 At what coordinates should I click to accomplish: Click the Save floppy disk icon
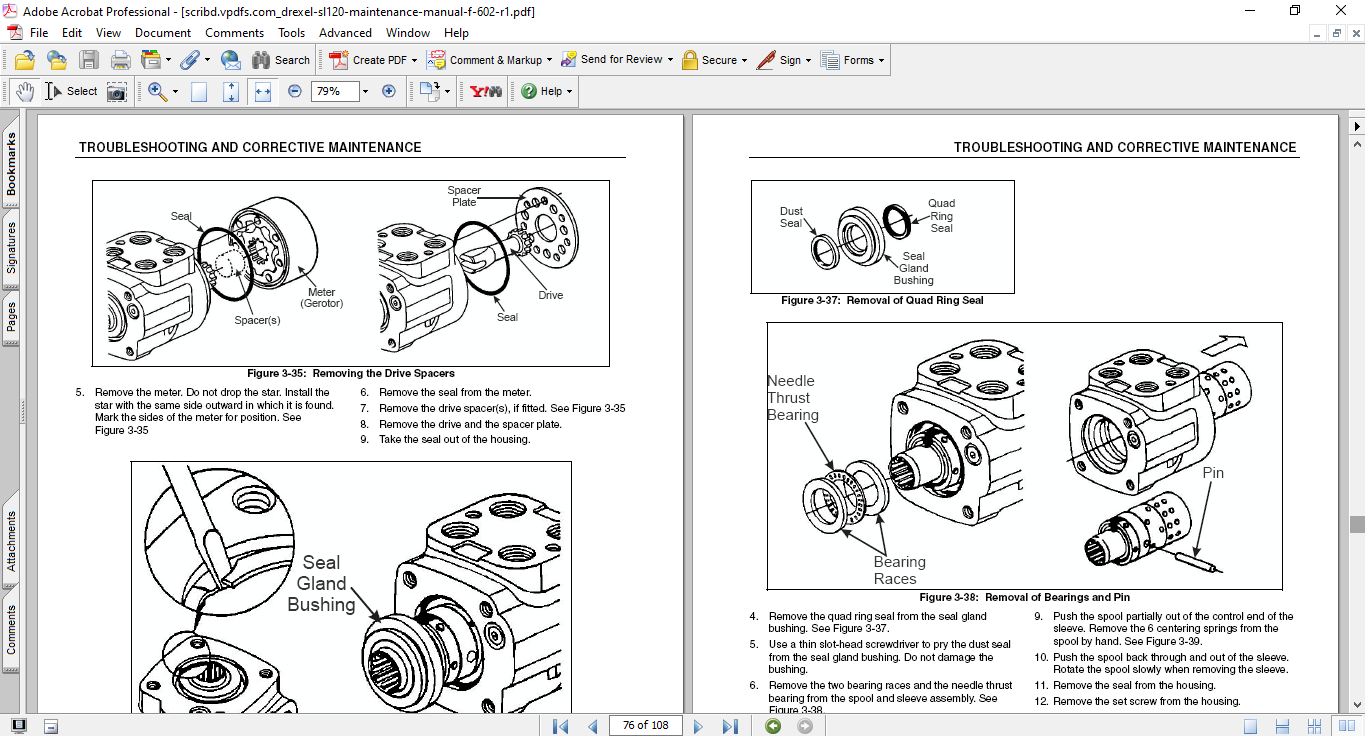click(x=89, y=60)
